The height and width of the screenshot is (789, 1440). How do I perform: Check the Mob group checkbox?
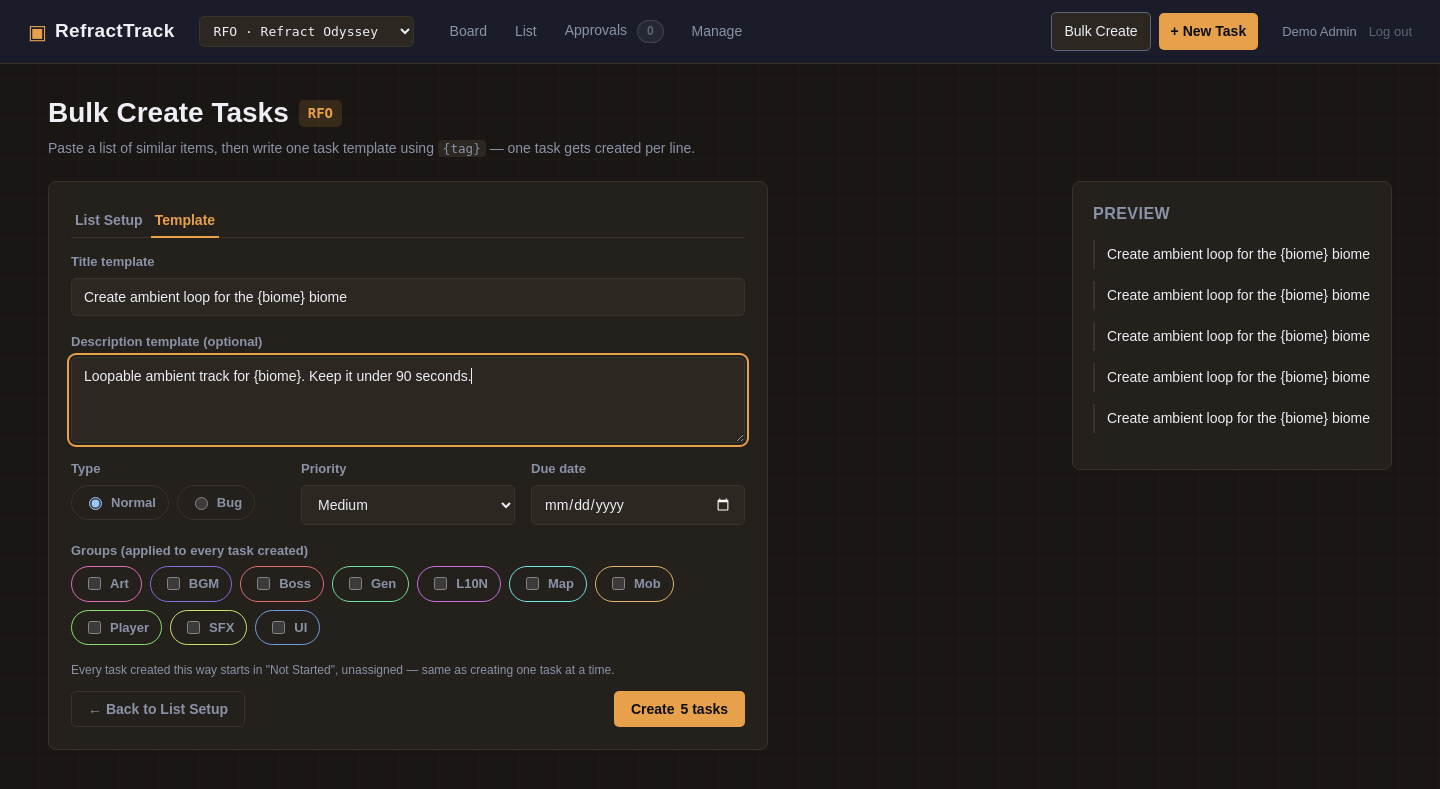pyautogui.click(x=618, y=584)
